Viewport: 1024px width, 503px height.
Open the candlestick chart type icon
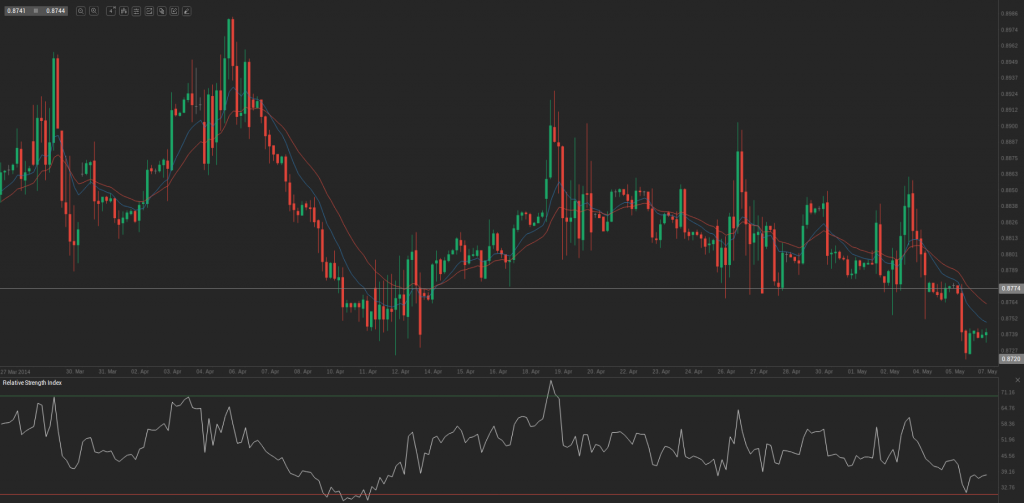point(123,11)
